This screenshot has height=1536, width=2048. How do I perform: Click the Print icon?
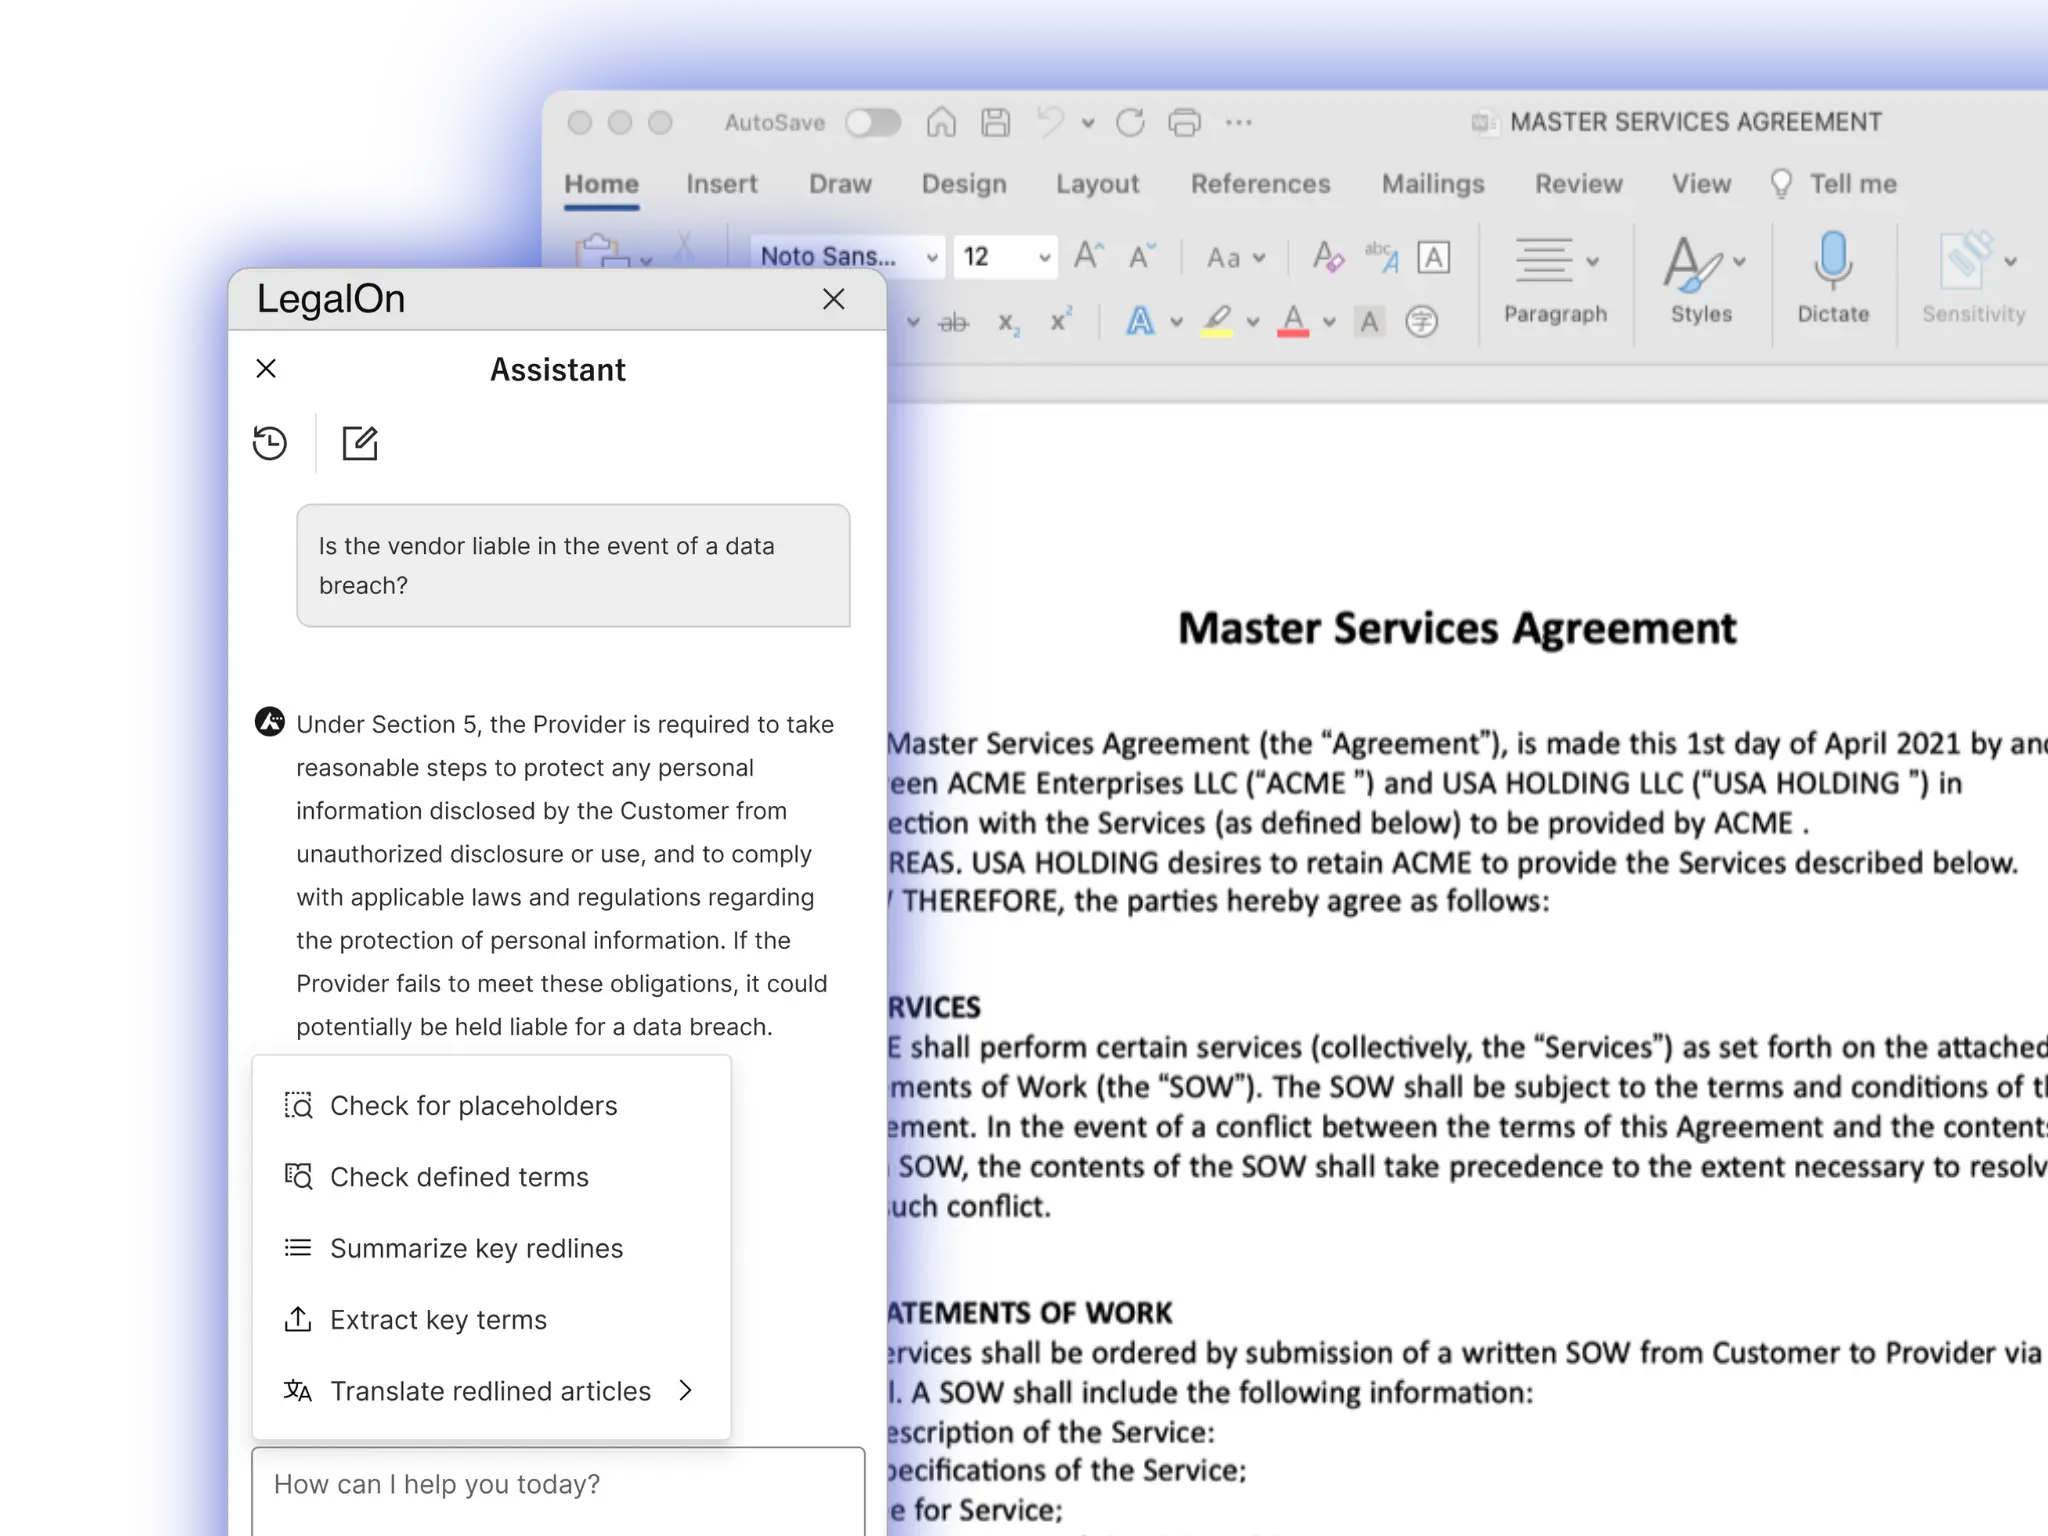1185,122
